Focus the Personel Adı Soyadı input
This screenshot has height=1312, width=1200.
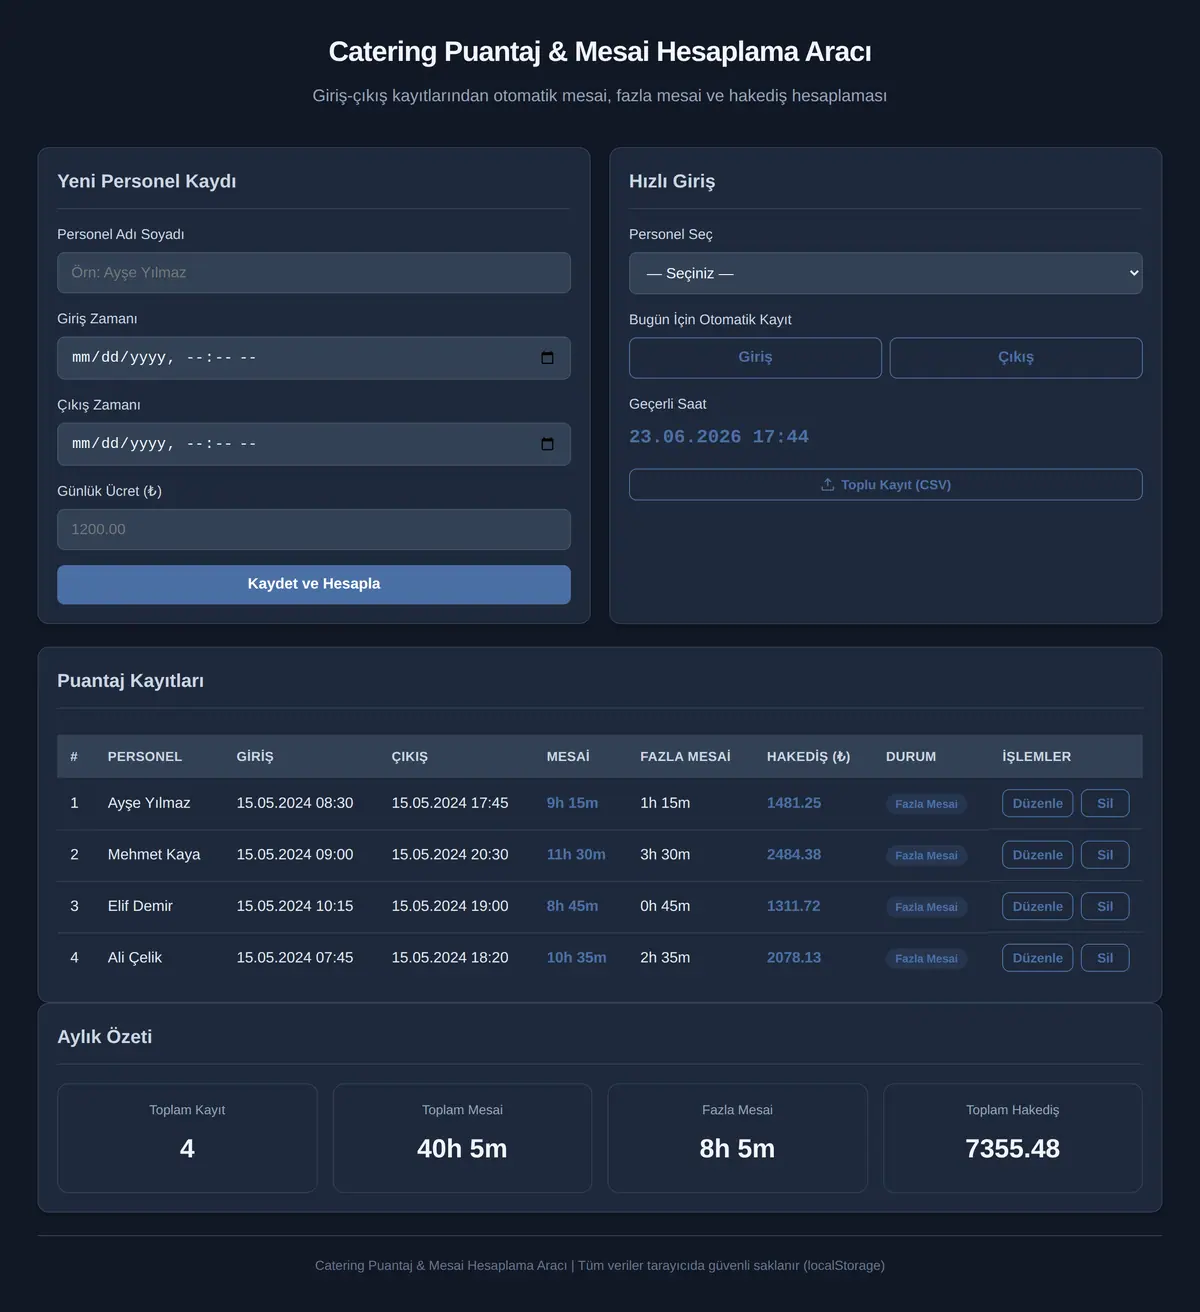pos(314,273)
